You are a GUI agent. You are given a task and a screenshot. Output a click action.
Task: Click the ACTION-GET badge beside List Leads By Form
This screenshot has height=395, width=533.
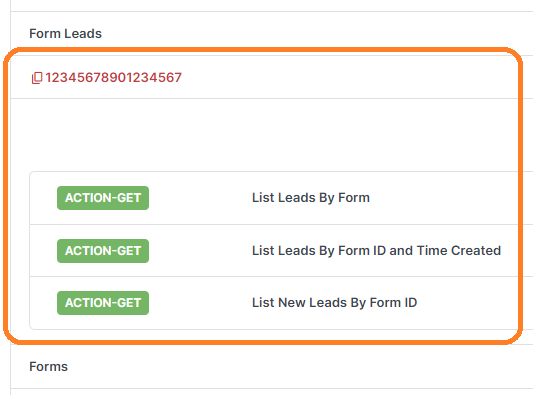[x=103, y=198]
